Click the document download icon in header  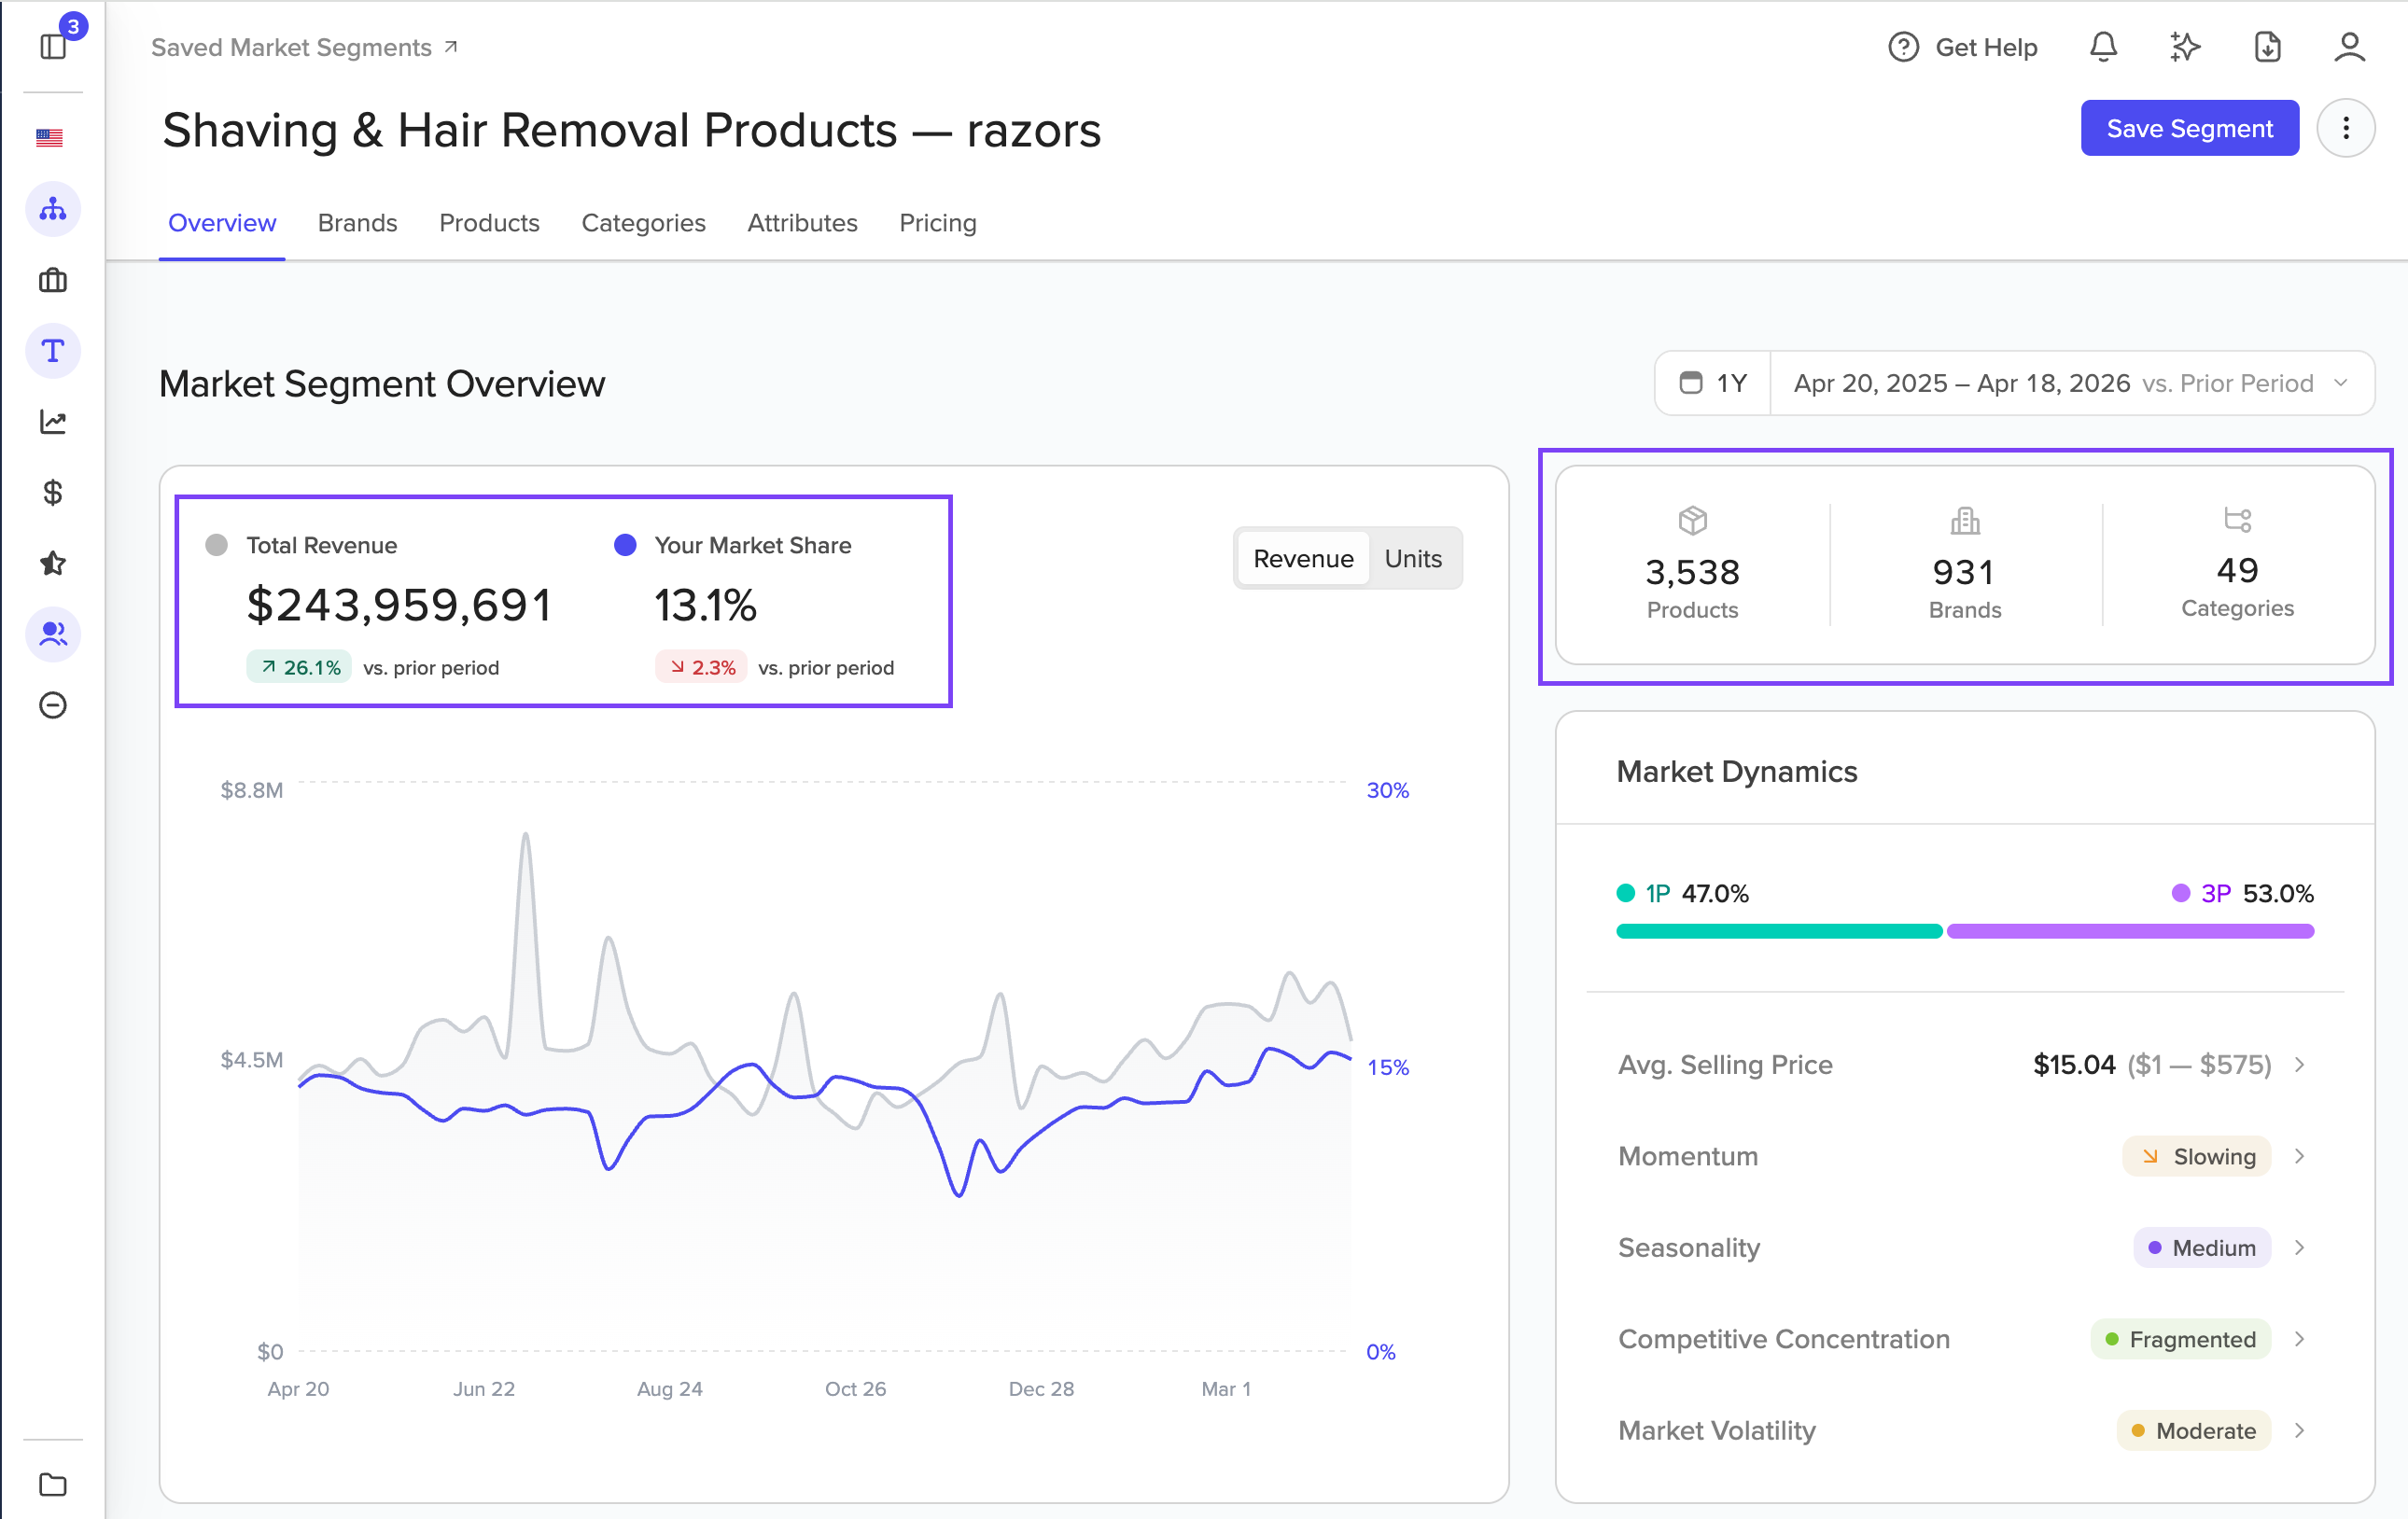pos(2267,47)
